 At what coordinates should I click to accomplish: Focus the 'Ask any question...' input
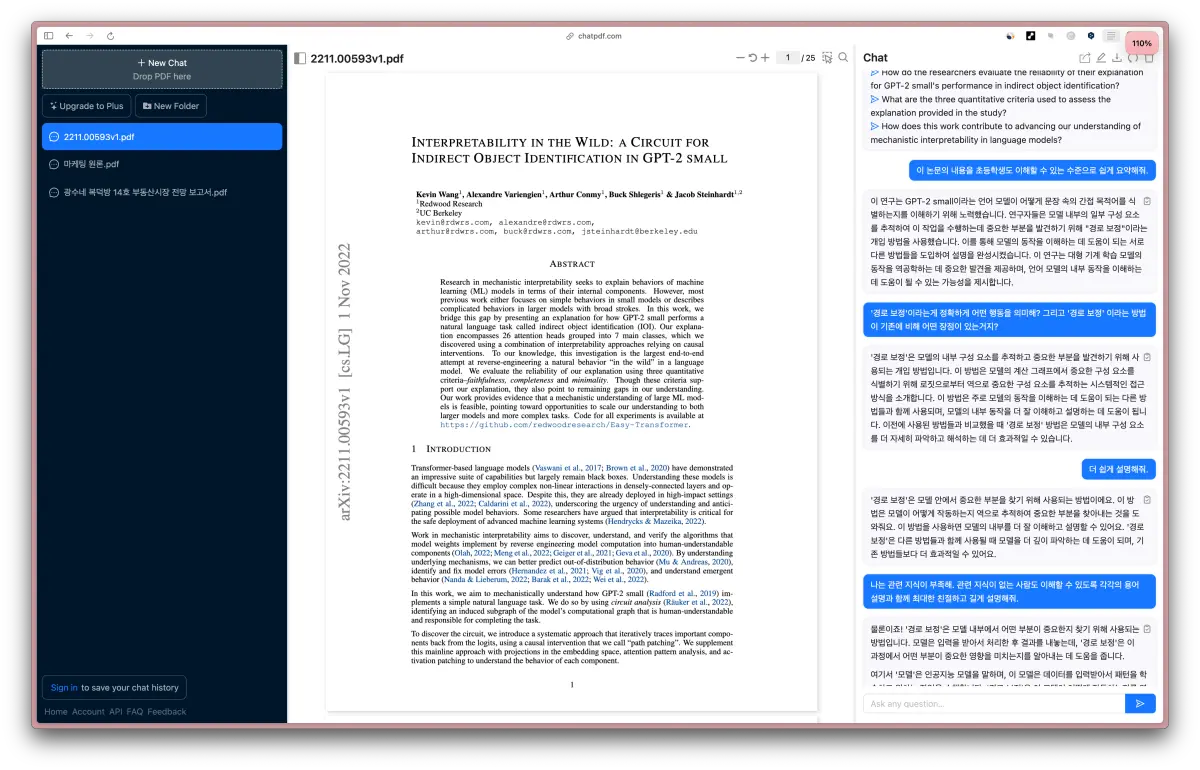pos(994,704)
